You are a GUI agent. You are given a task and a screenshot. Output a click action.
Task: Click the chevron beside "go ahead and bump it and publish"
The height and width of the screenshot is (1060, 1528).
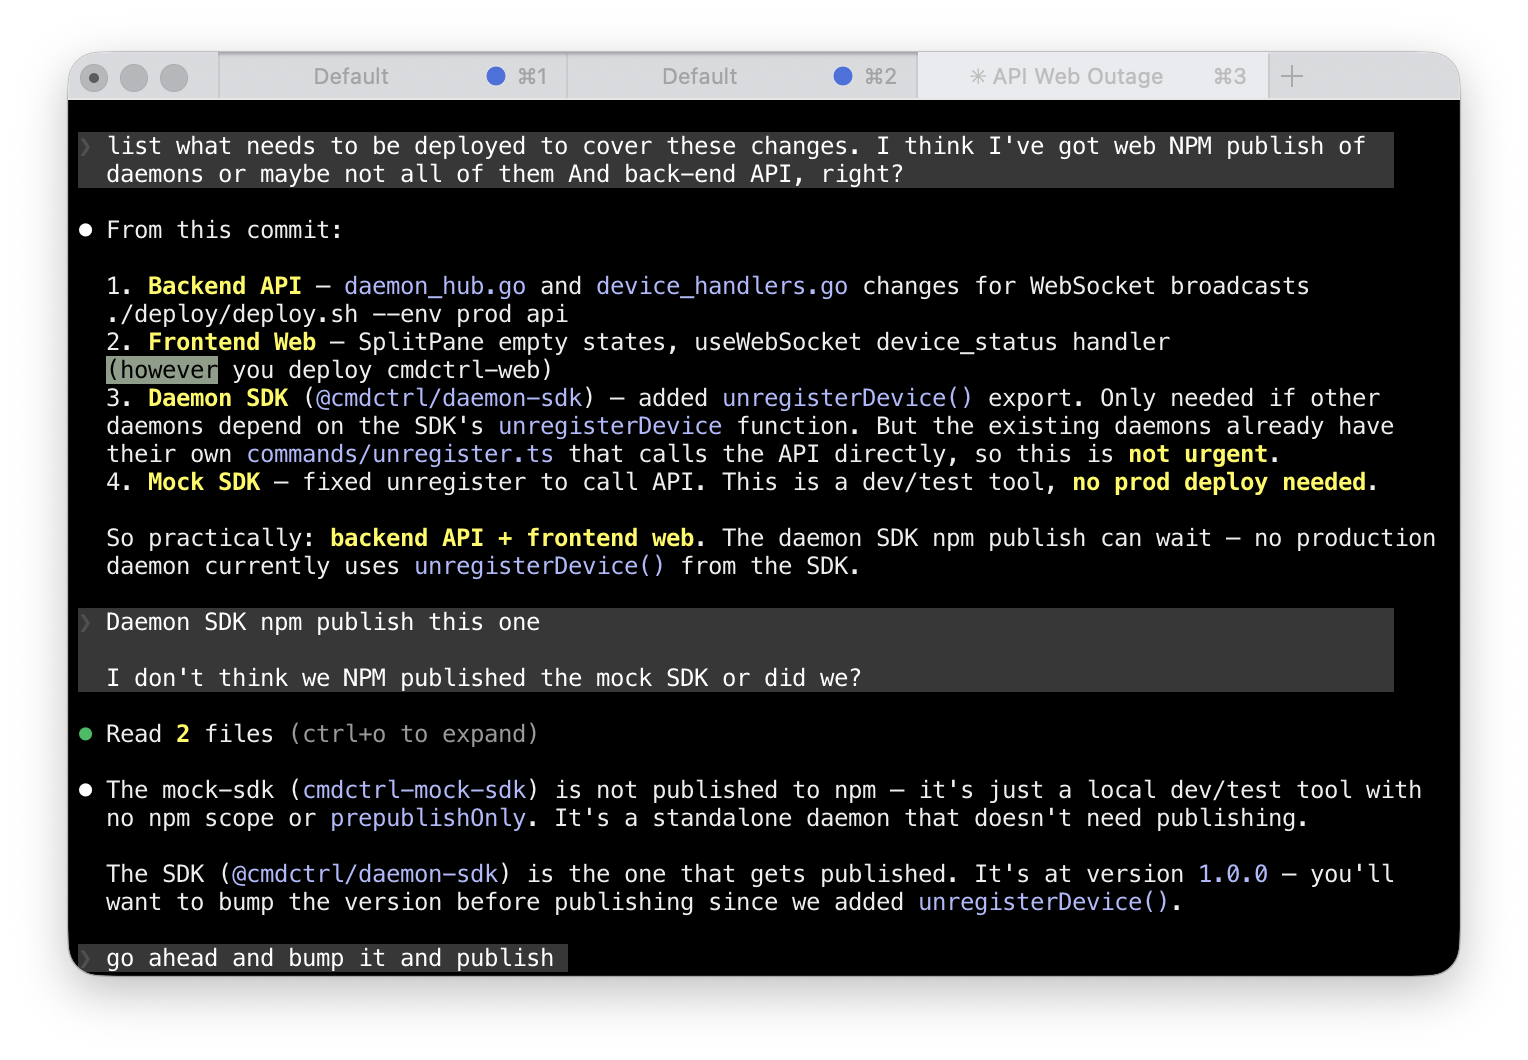coord(85,957)
